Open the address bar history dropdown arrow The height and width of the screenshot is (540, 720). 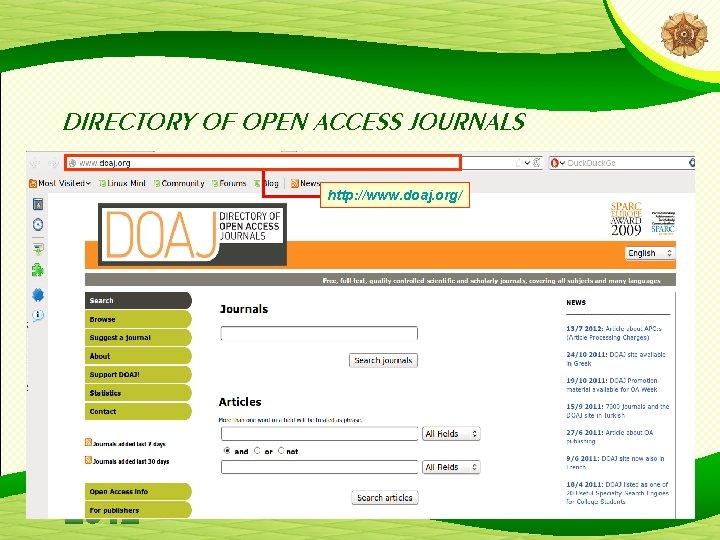[528, 163]
